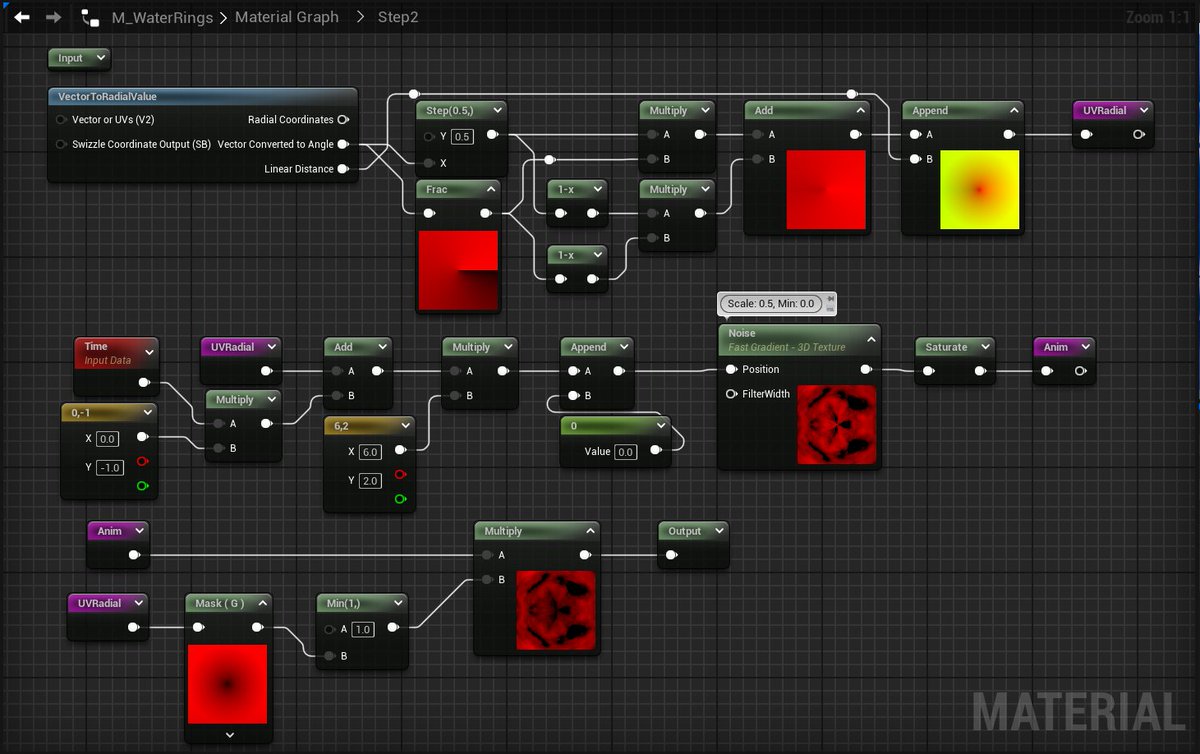Click the Radial Coordinates output pin
Viewport: 1200px width, 754px height.
[x=343, y=120]
